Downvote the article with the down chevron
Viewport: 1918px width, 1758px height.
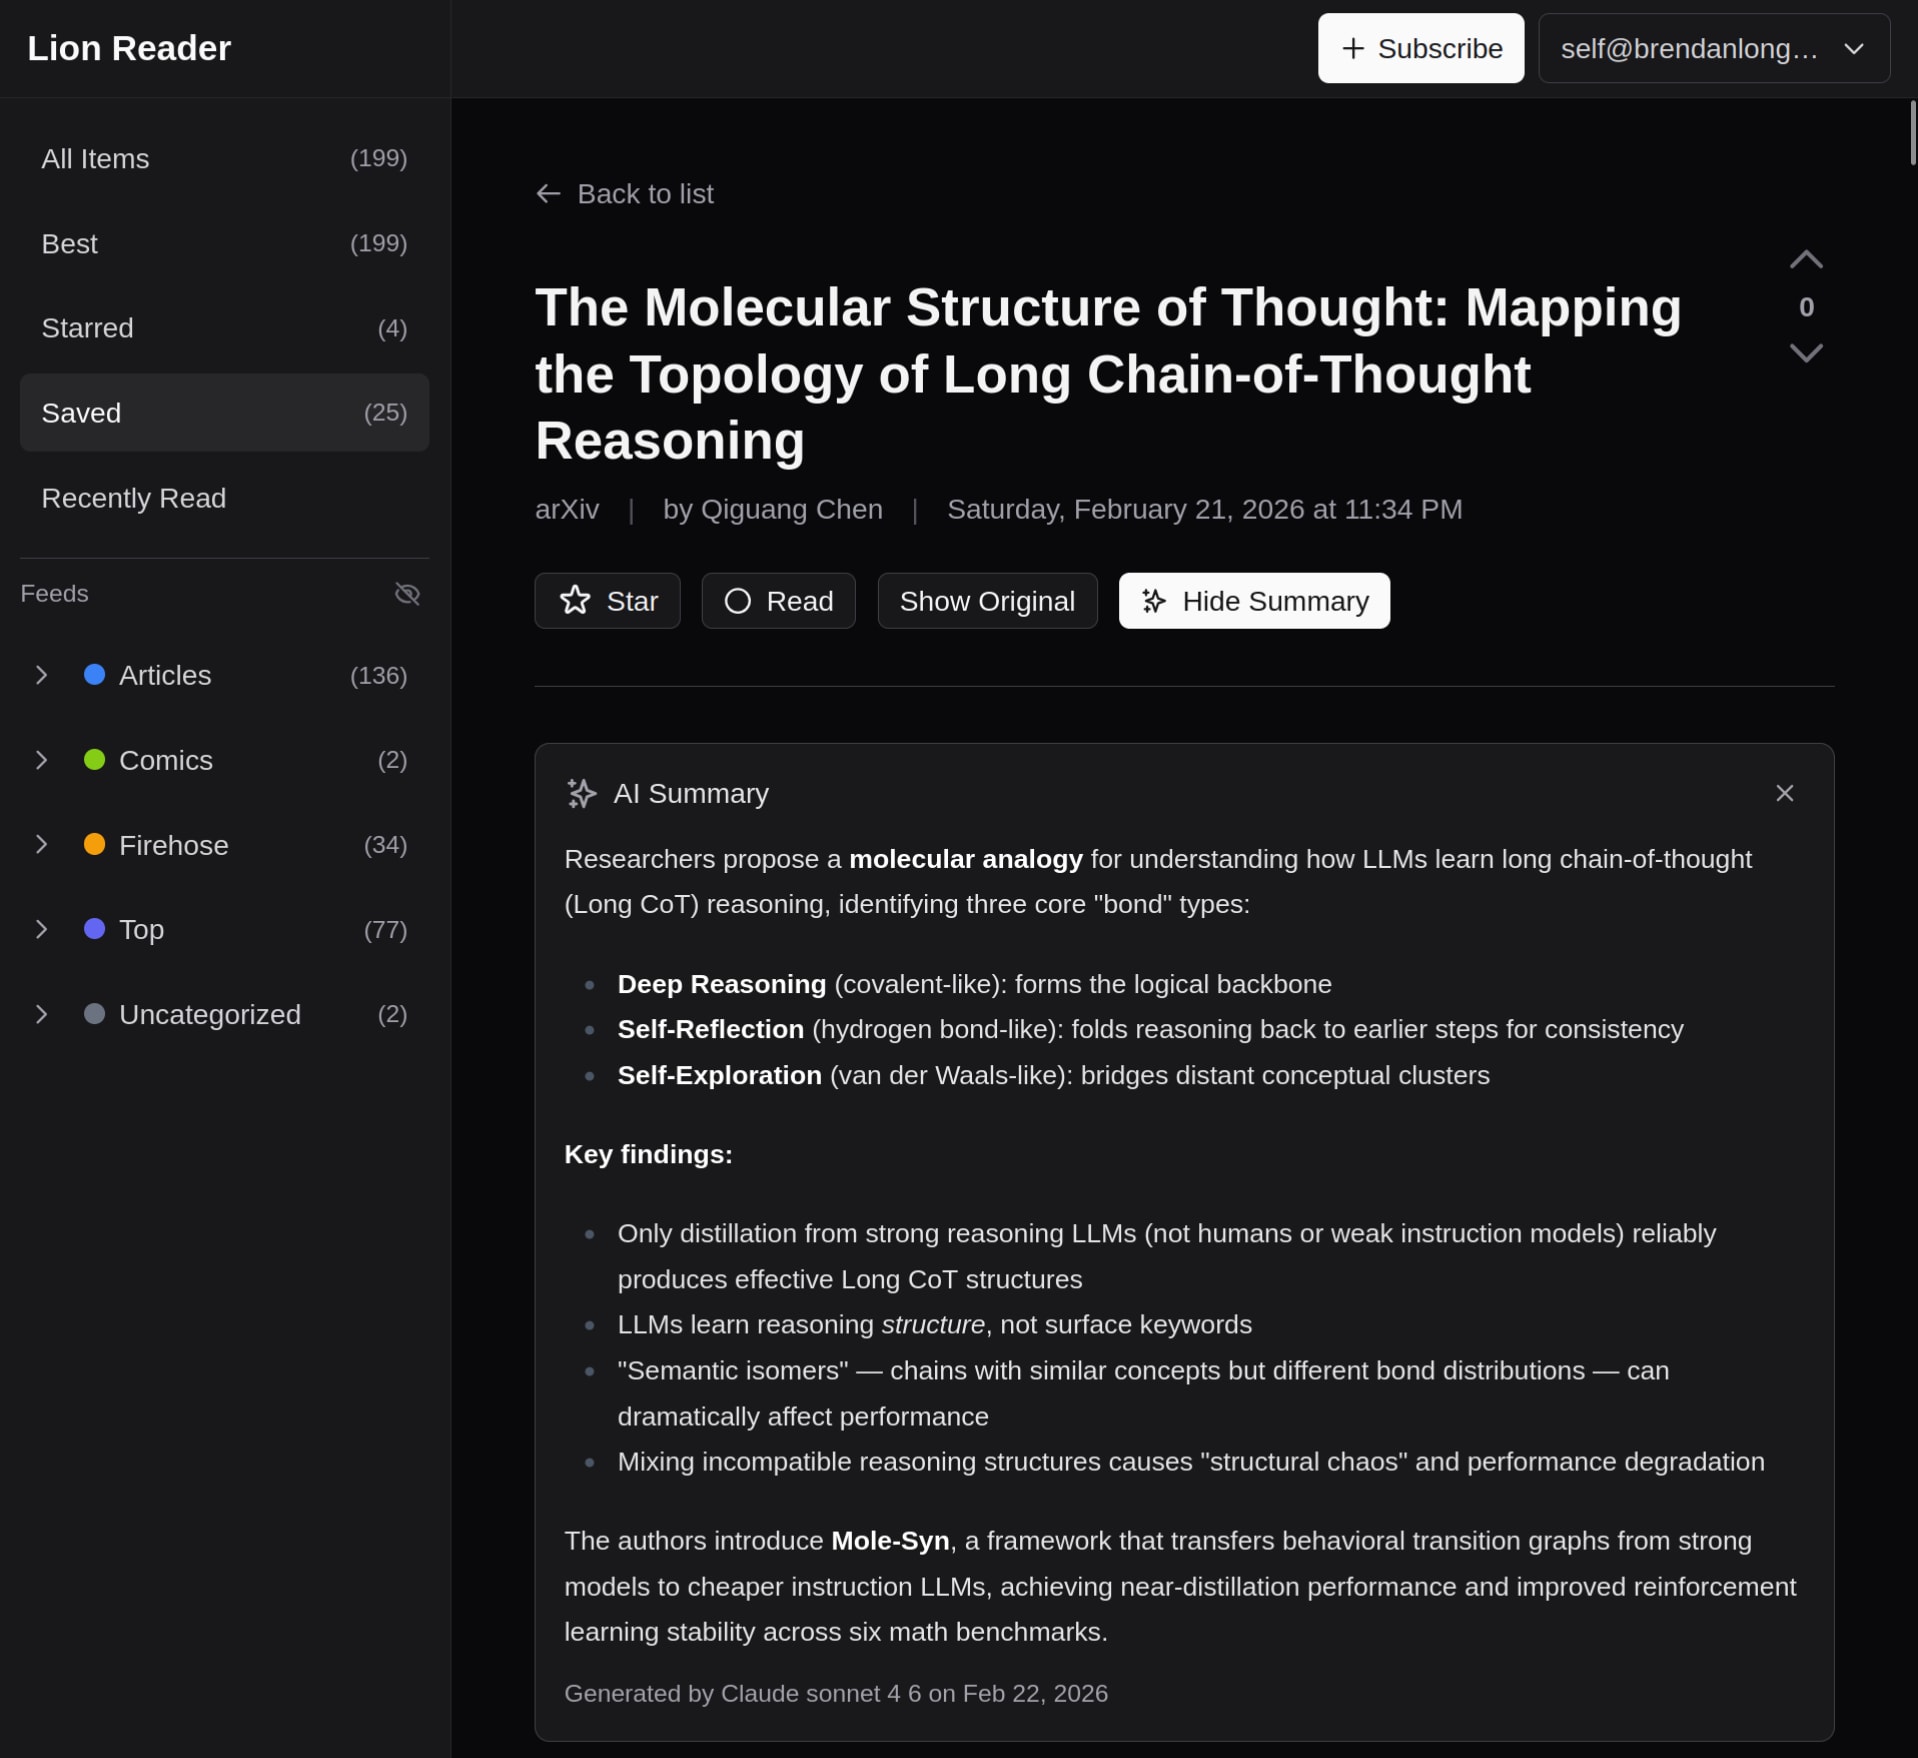[x=1805, y=353]
